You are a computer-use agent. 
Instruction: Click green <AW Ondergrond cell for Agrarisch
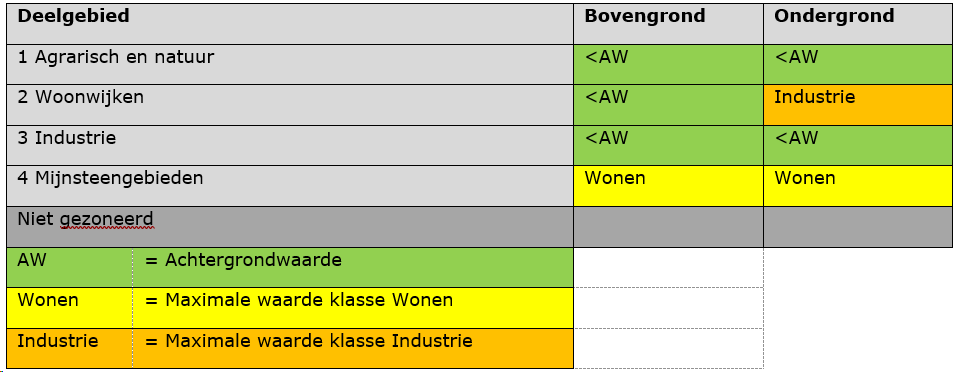[858, 64]
